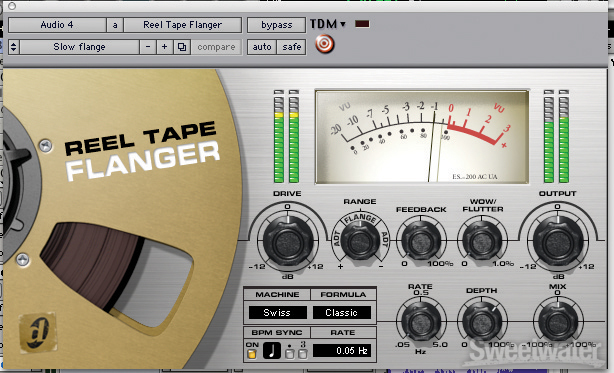Click the Depth knob
The width and height of the screenshot is (614, 373).
(482, 322)
